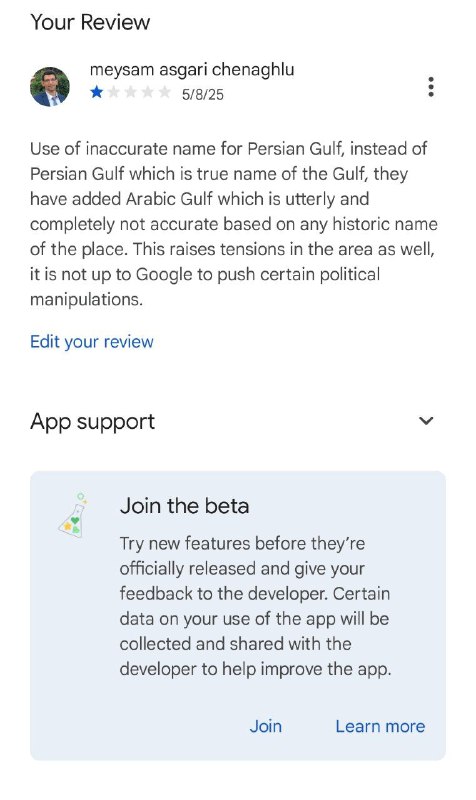Tap reviewer name meysam asgari chenaghlu
Screen dimensions: 476x800
point(192,69)
